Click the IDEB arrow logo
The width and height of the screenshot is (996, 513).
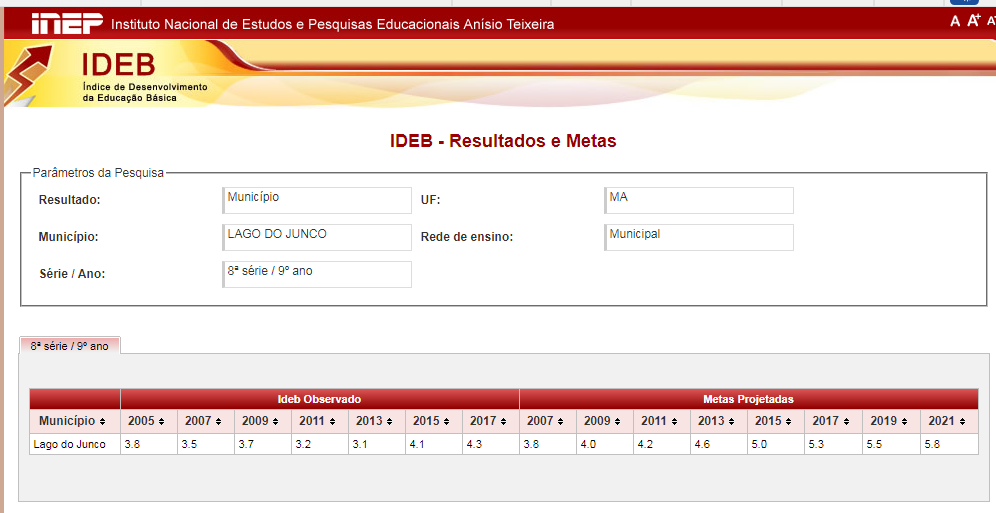29,75
